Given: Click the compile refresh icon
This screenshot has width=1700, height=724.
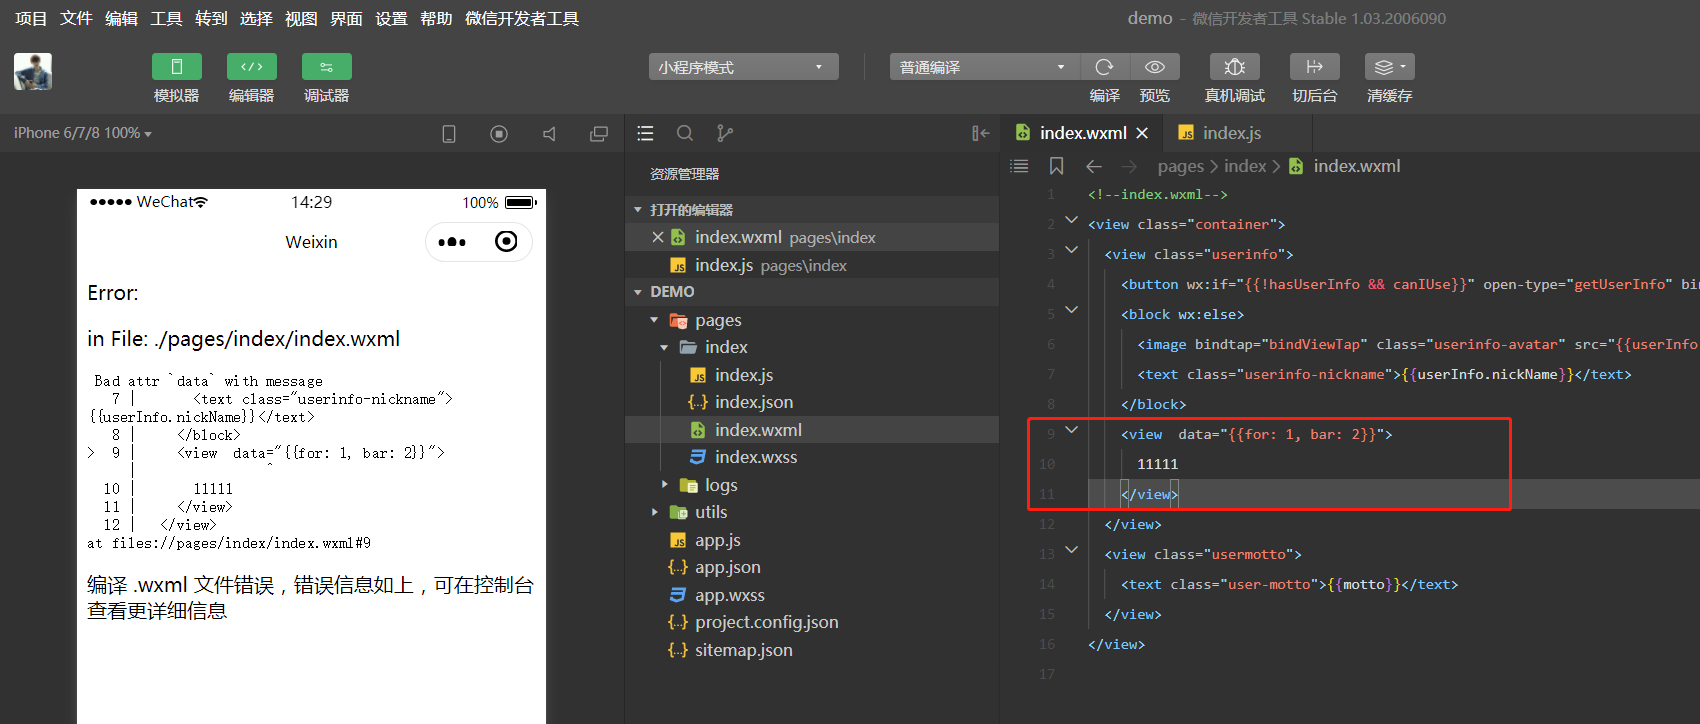Looking at the screenshot, I should click(x=1104, y=67).
